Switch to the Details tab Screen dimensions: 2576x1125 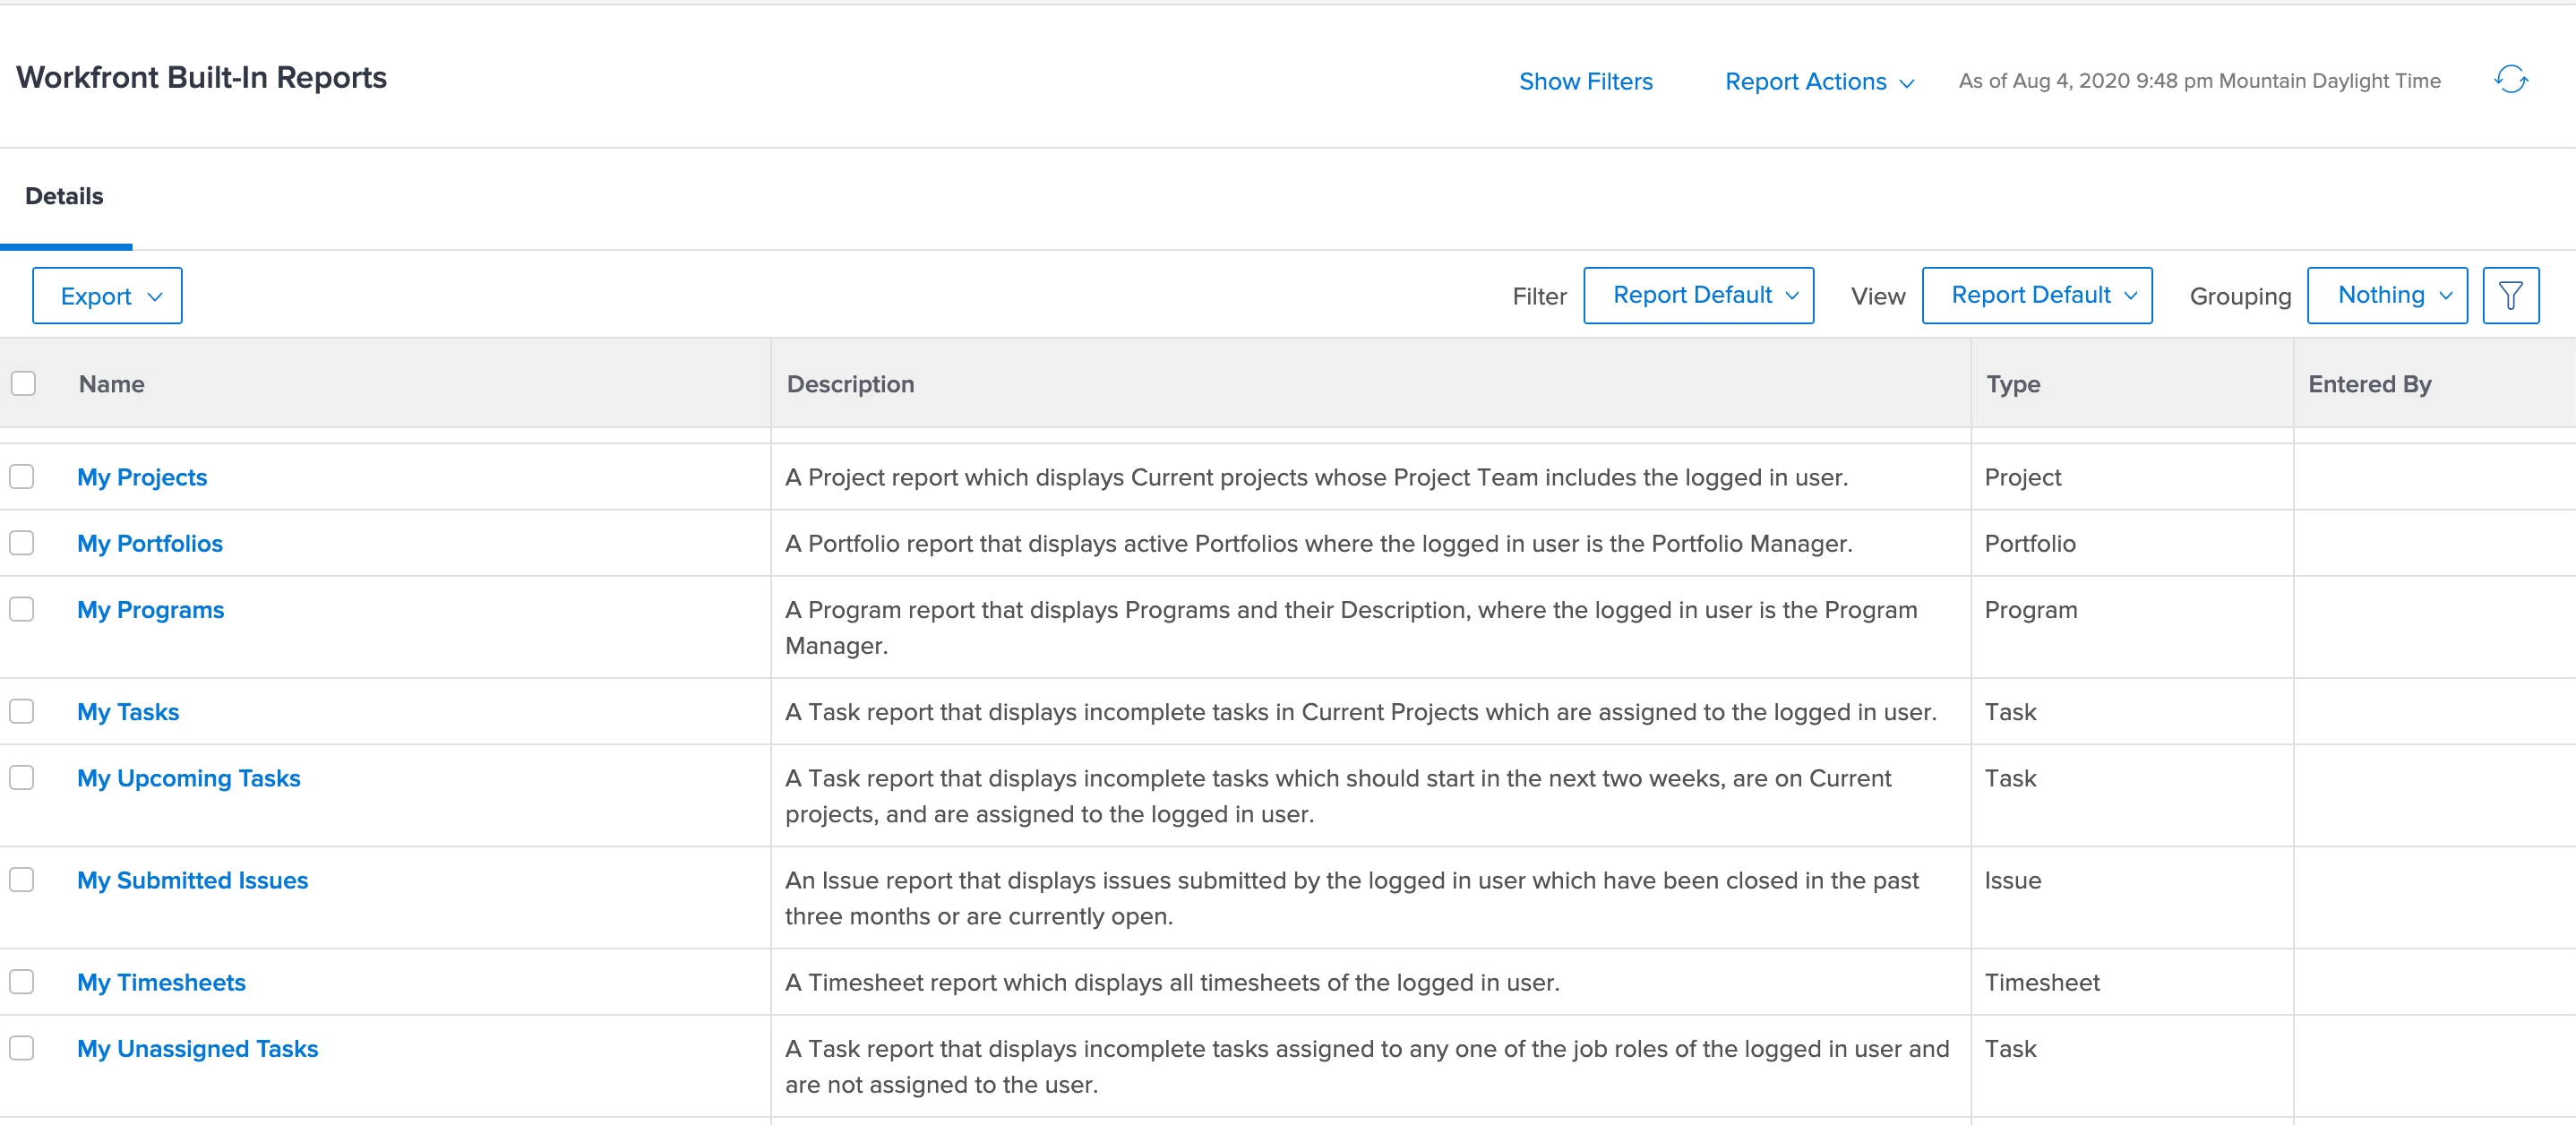click(x=64, y=197)
